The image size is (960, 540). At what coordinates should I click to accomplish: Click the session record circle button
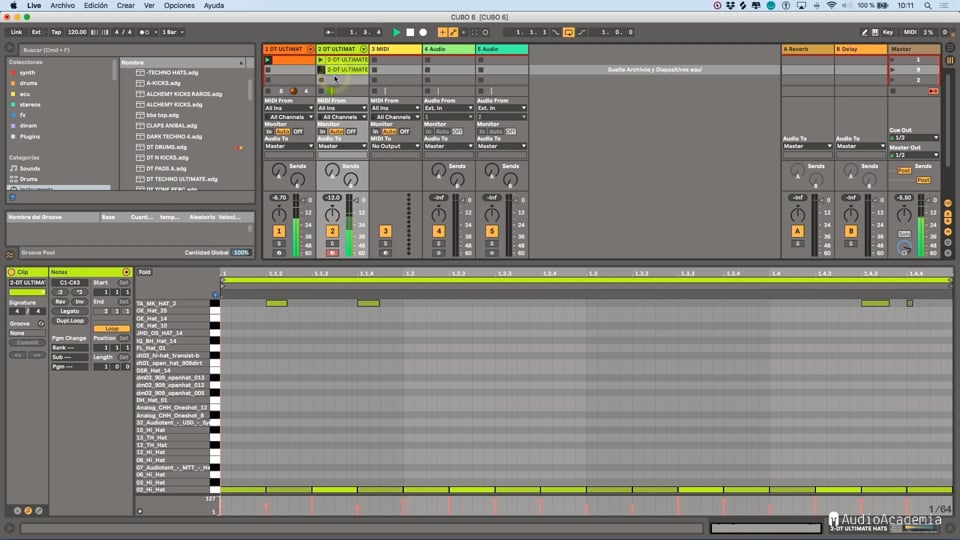(486, 32)
